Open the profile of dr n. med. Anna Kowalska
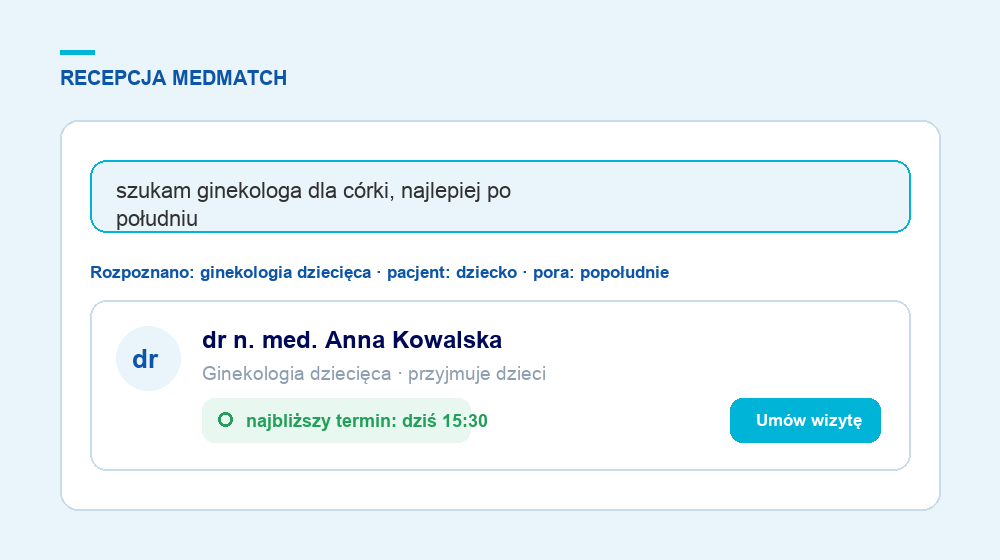The height and width of the screenshot is (560, 1000). (351, 340)
